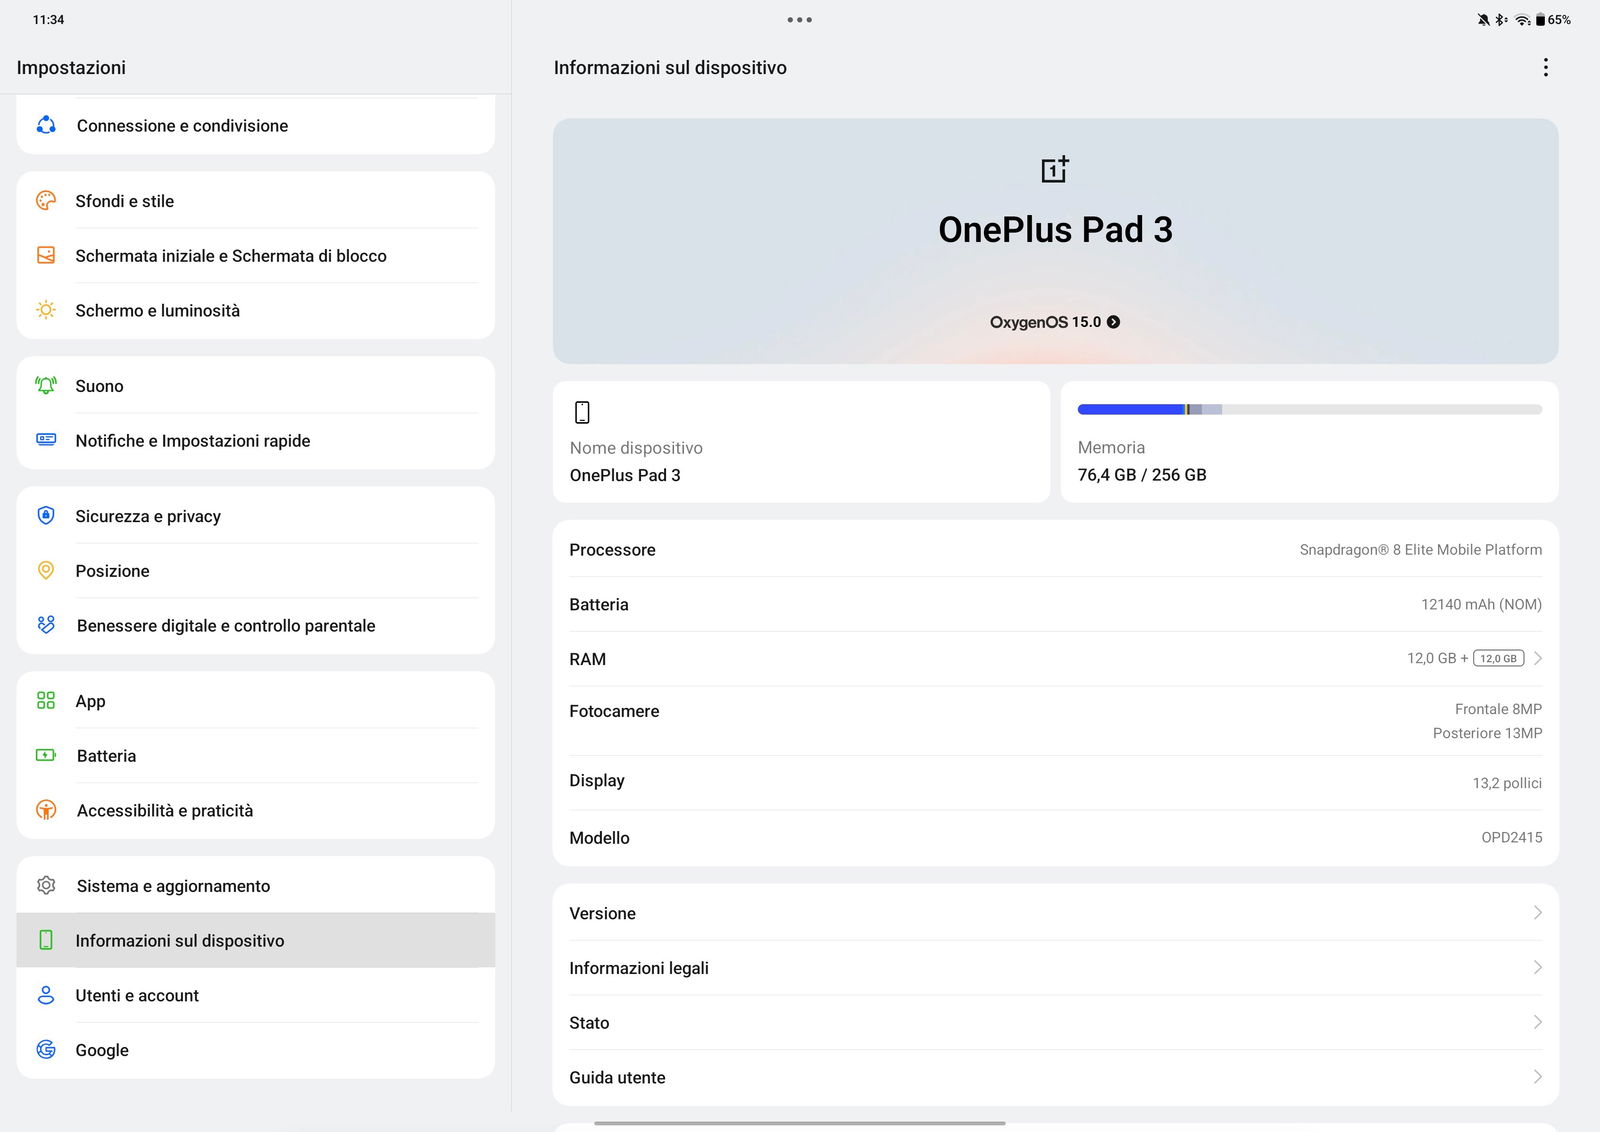
Task: Open Connessione e condivisione settings
Action: coord(256,125)
